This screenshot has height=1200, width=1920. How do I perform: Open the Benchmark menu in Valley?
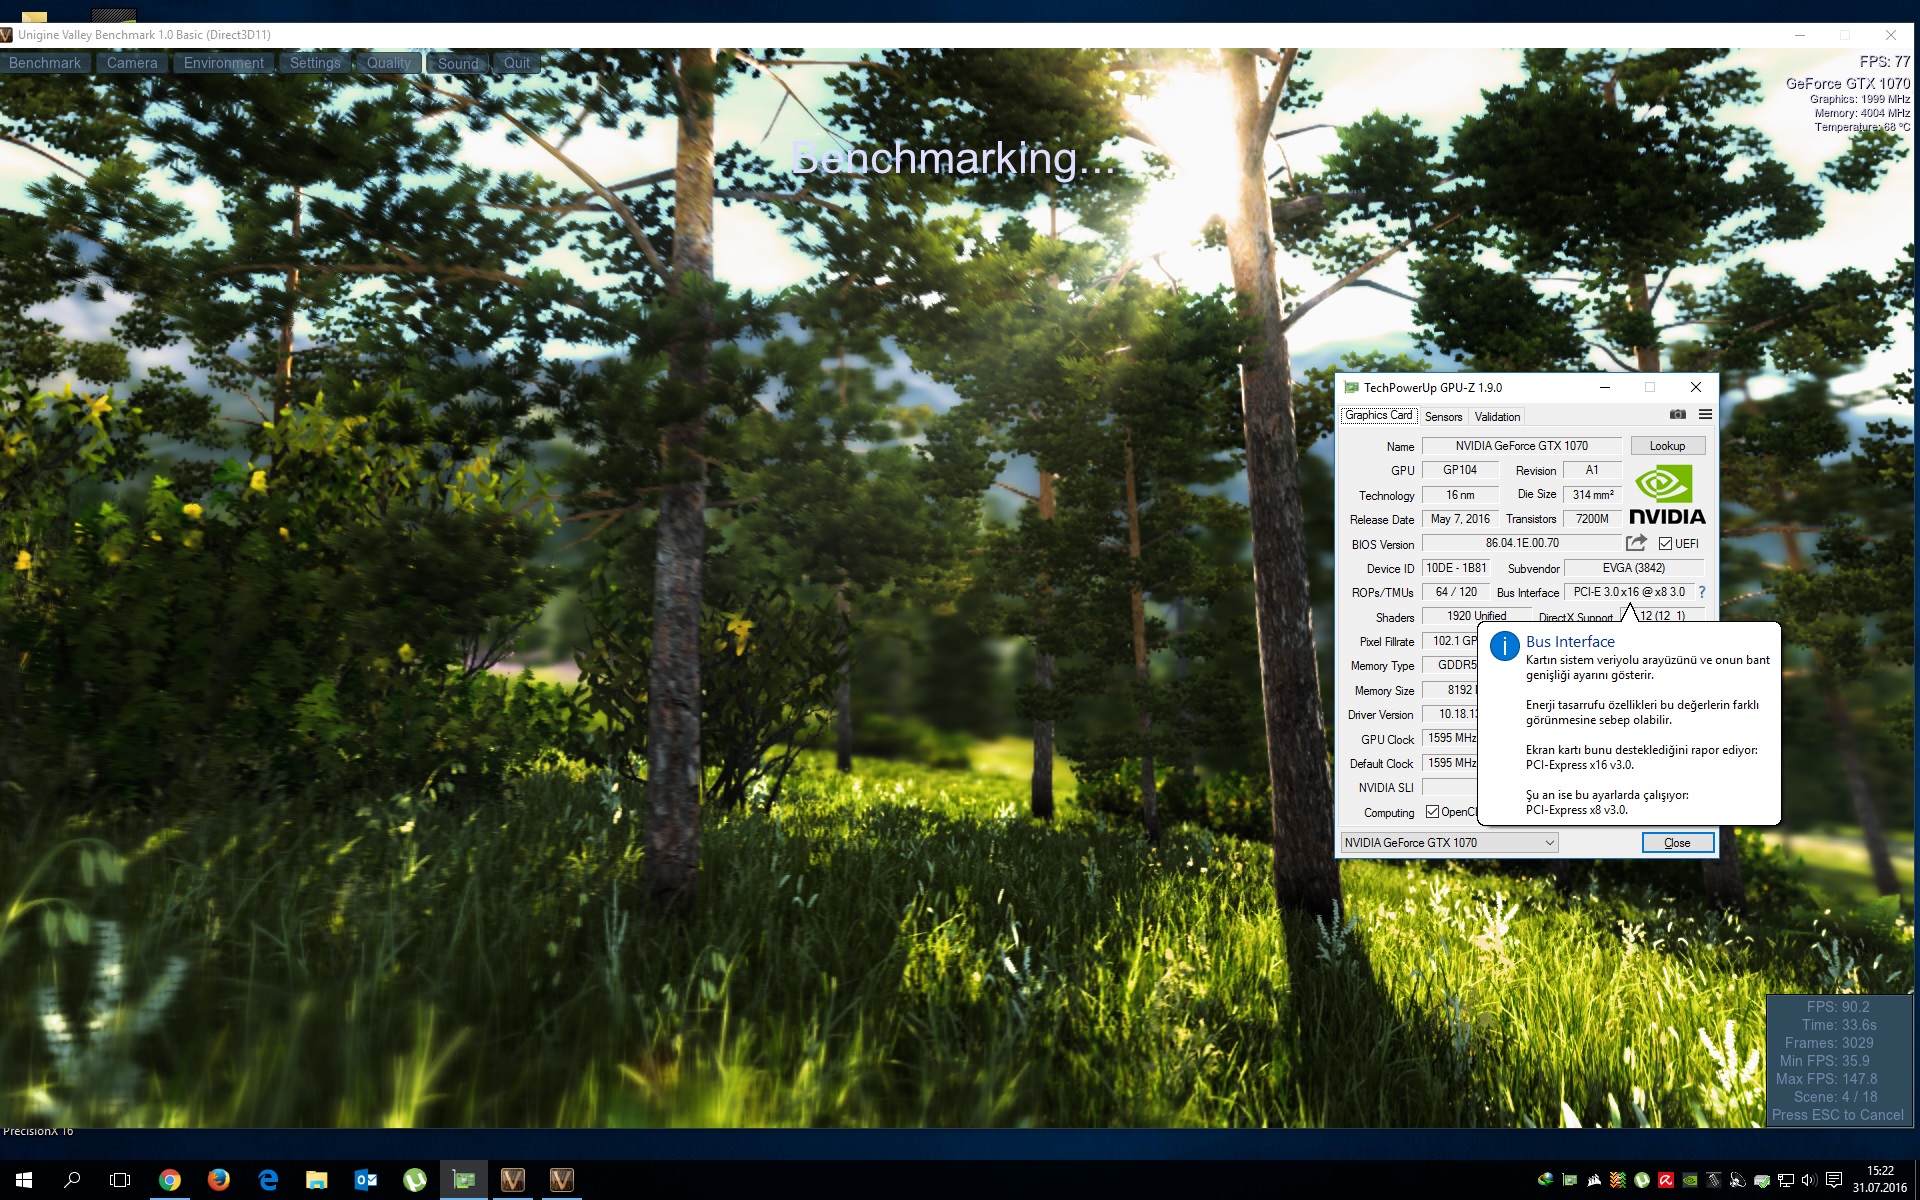point(45,63)
